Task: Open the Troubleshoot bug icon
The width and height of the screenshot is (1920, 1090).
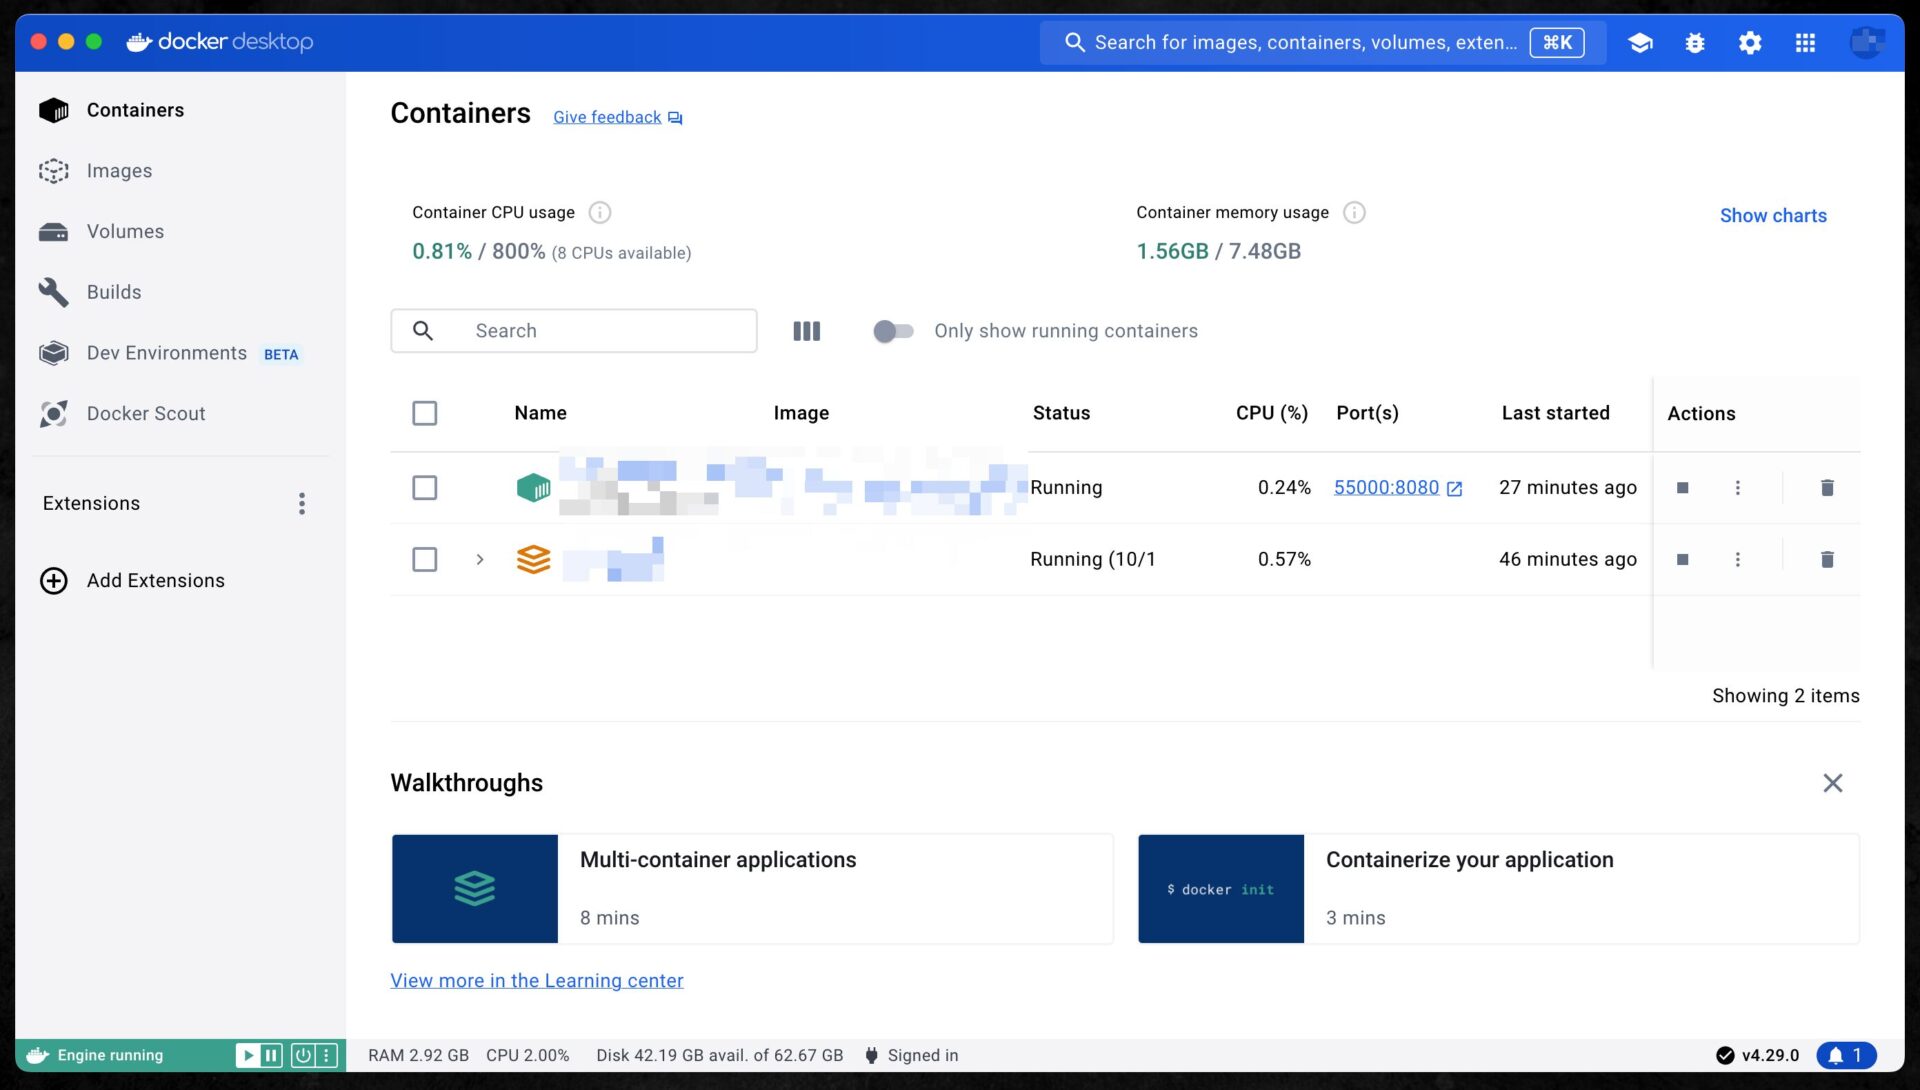Action: pos(1695,43)
